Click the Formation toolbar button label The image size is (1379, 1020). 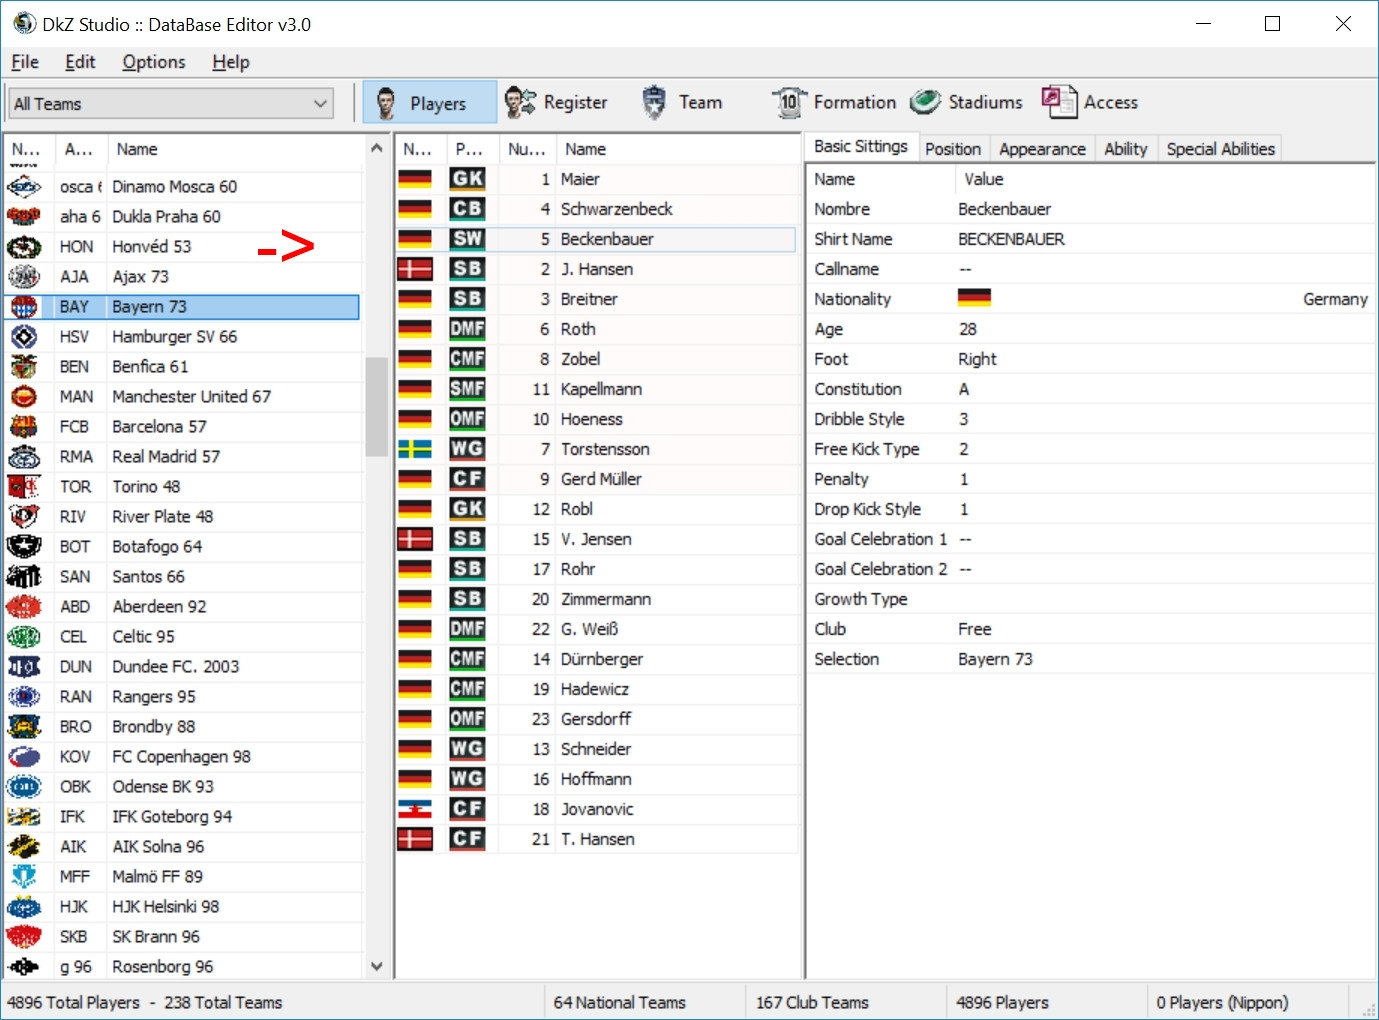pos(855,102)
